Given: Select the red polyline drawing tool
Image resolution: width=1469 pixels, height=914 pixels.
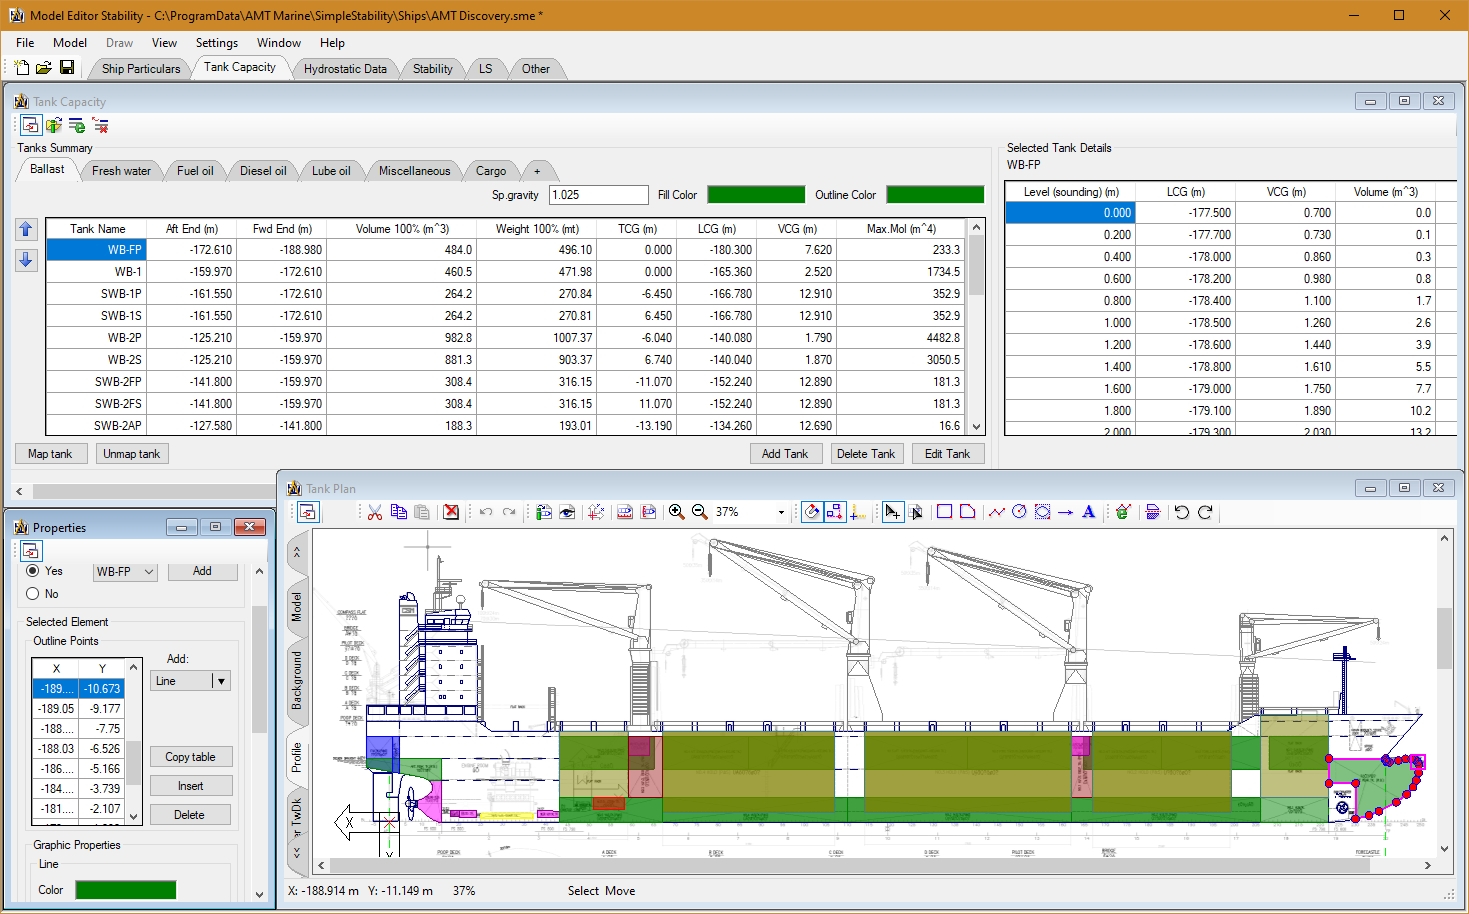Looking at the screenshot, I should click(x=997, y=512).
